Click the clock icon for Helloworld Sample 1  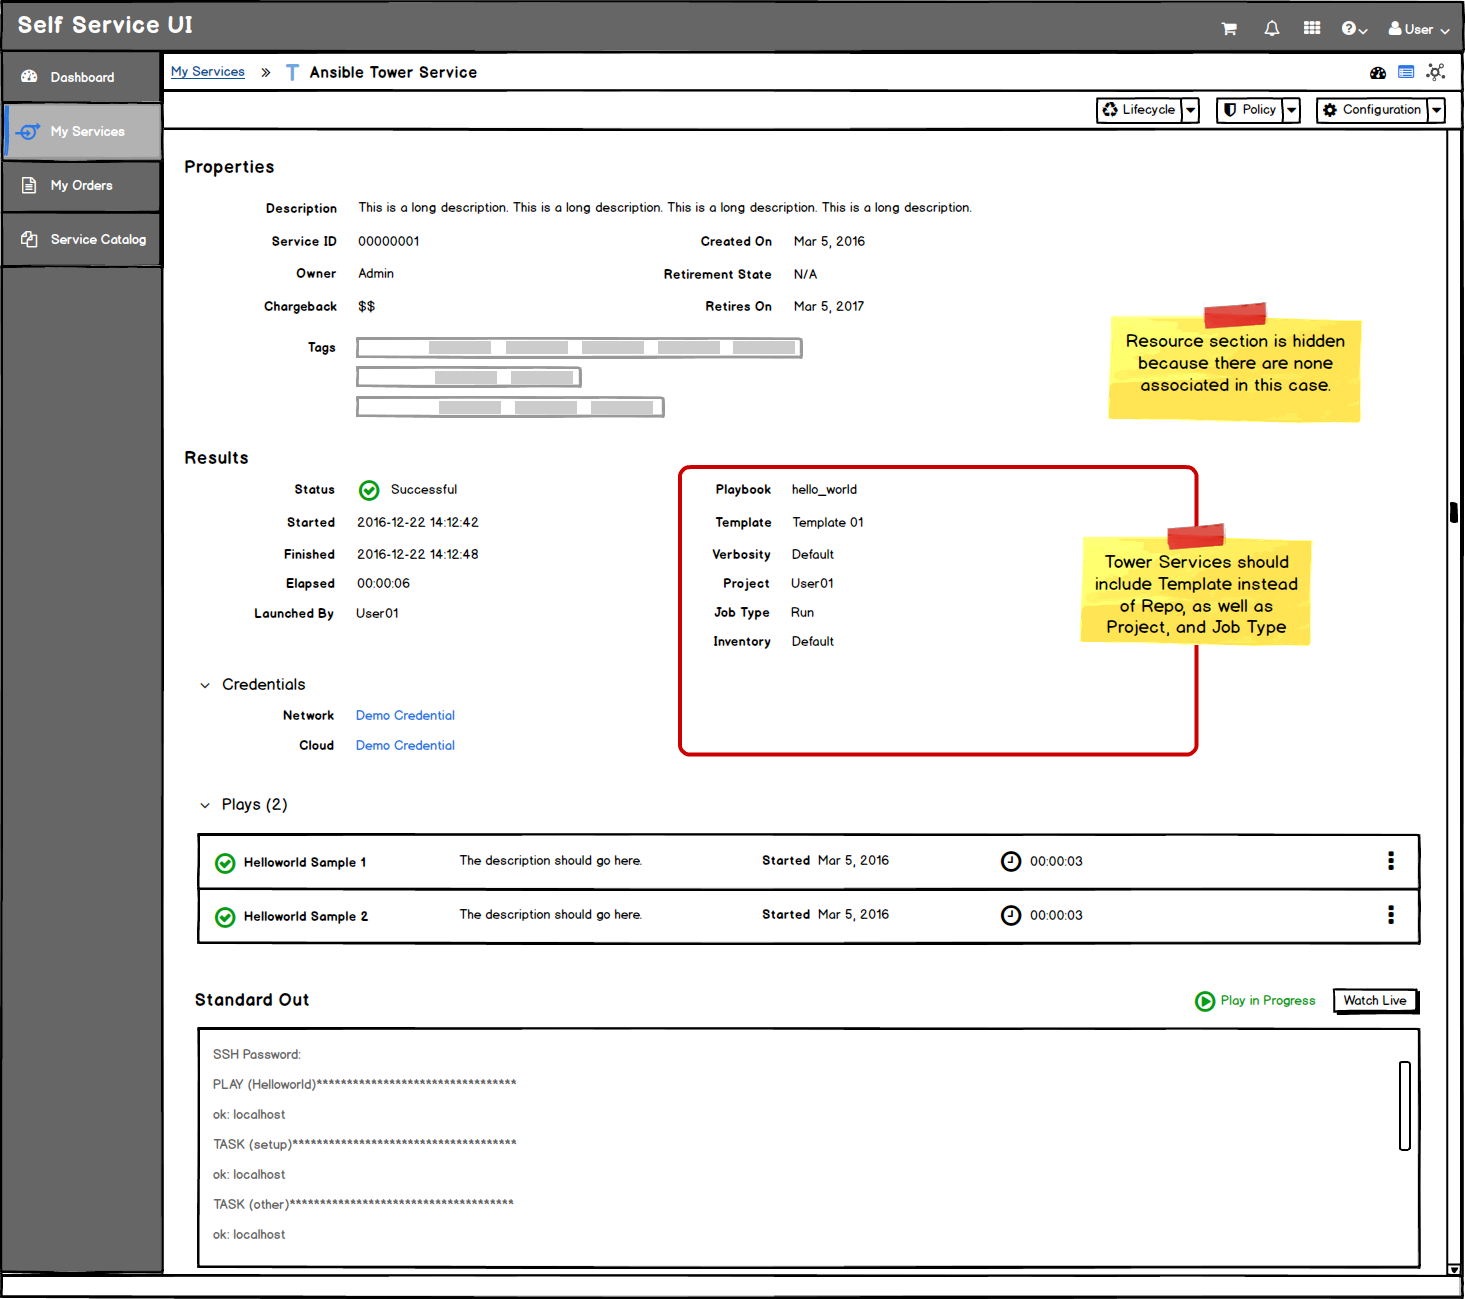click(1011, 861)
